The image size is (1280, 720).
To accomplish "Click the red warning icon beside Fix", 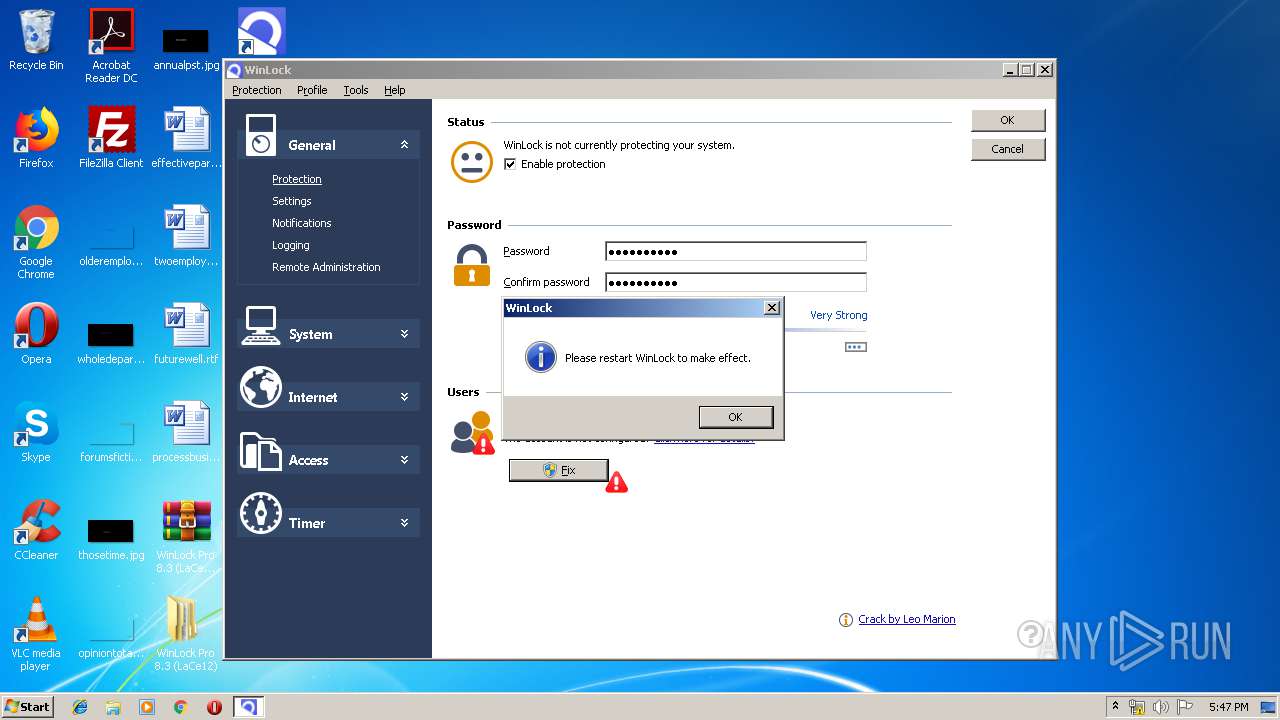I will pos(617,483).
